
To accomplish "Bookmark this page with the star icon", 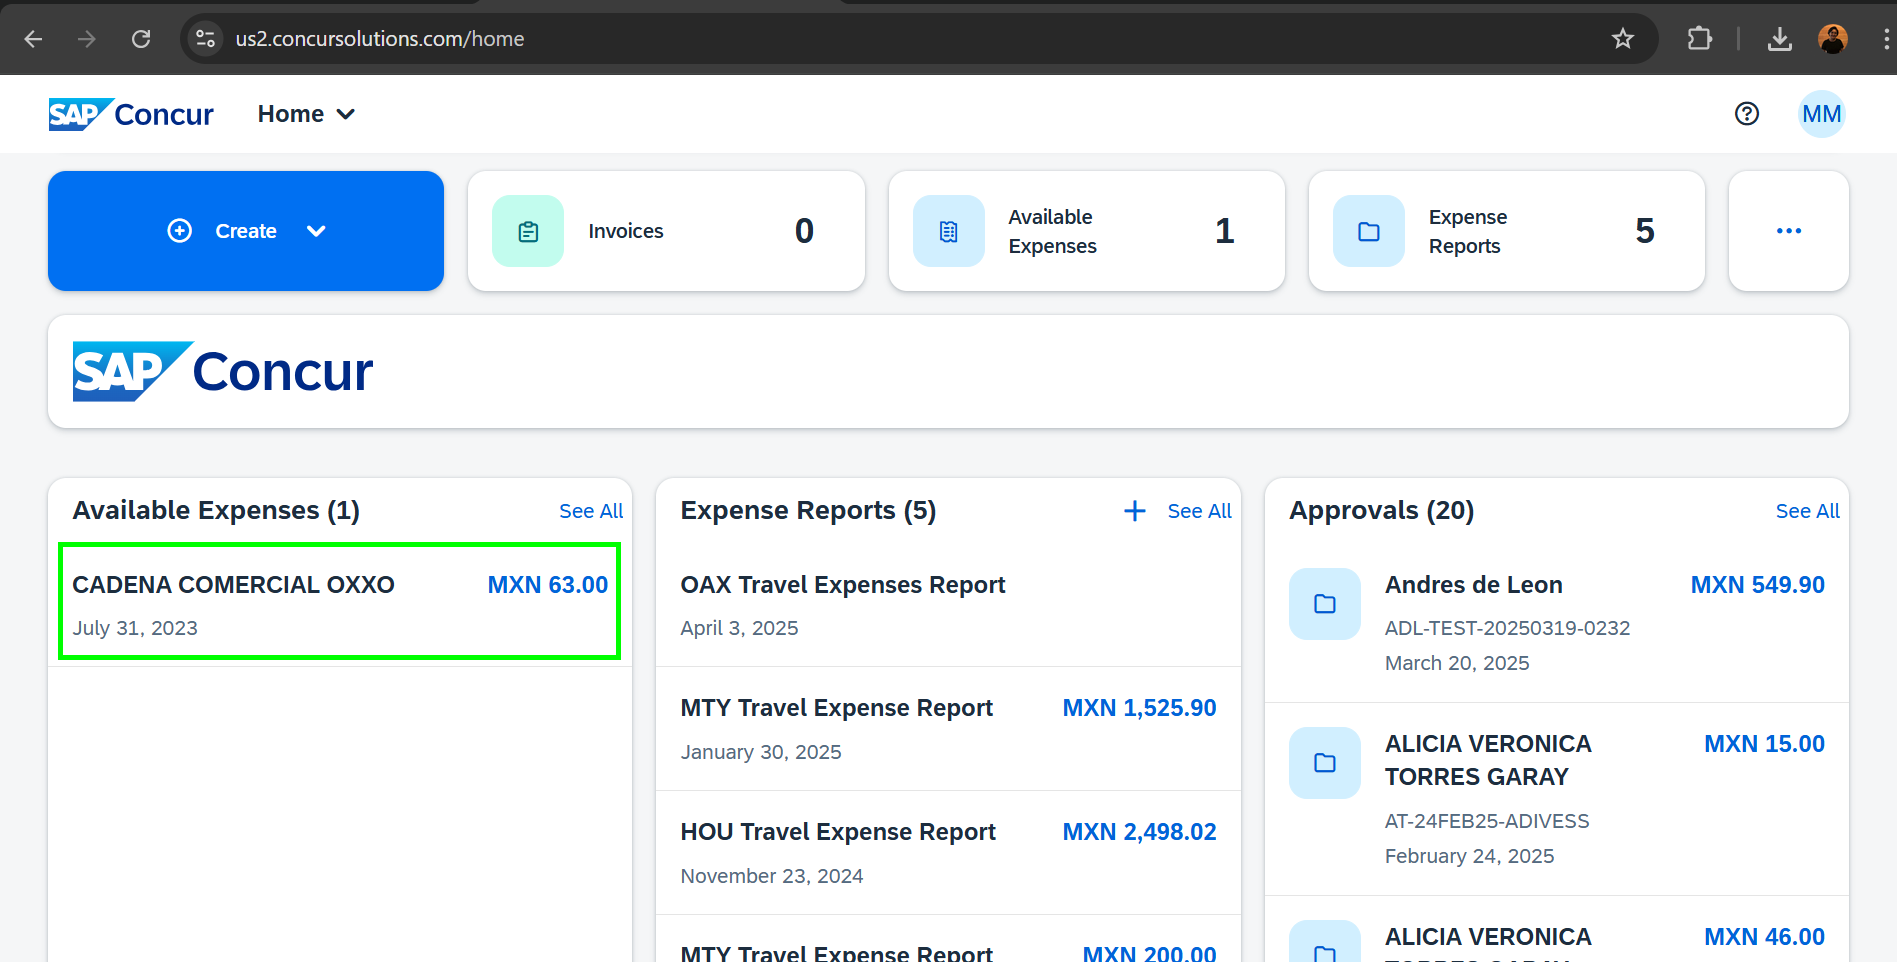I will [x=1622, y=39].
